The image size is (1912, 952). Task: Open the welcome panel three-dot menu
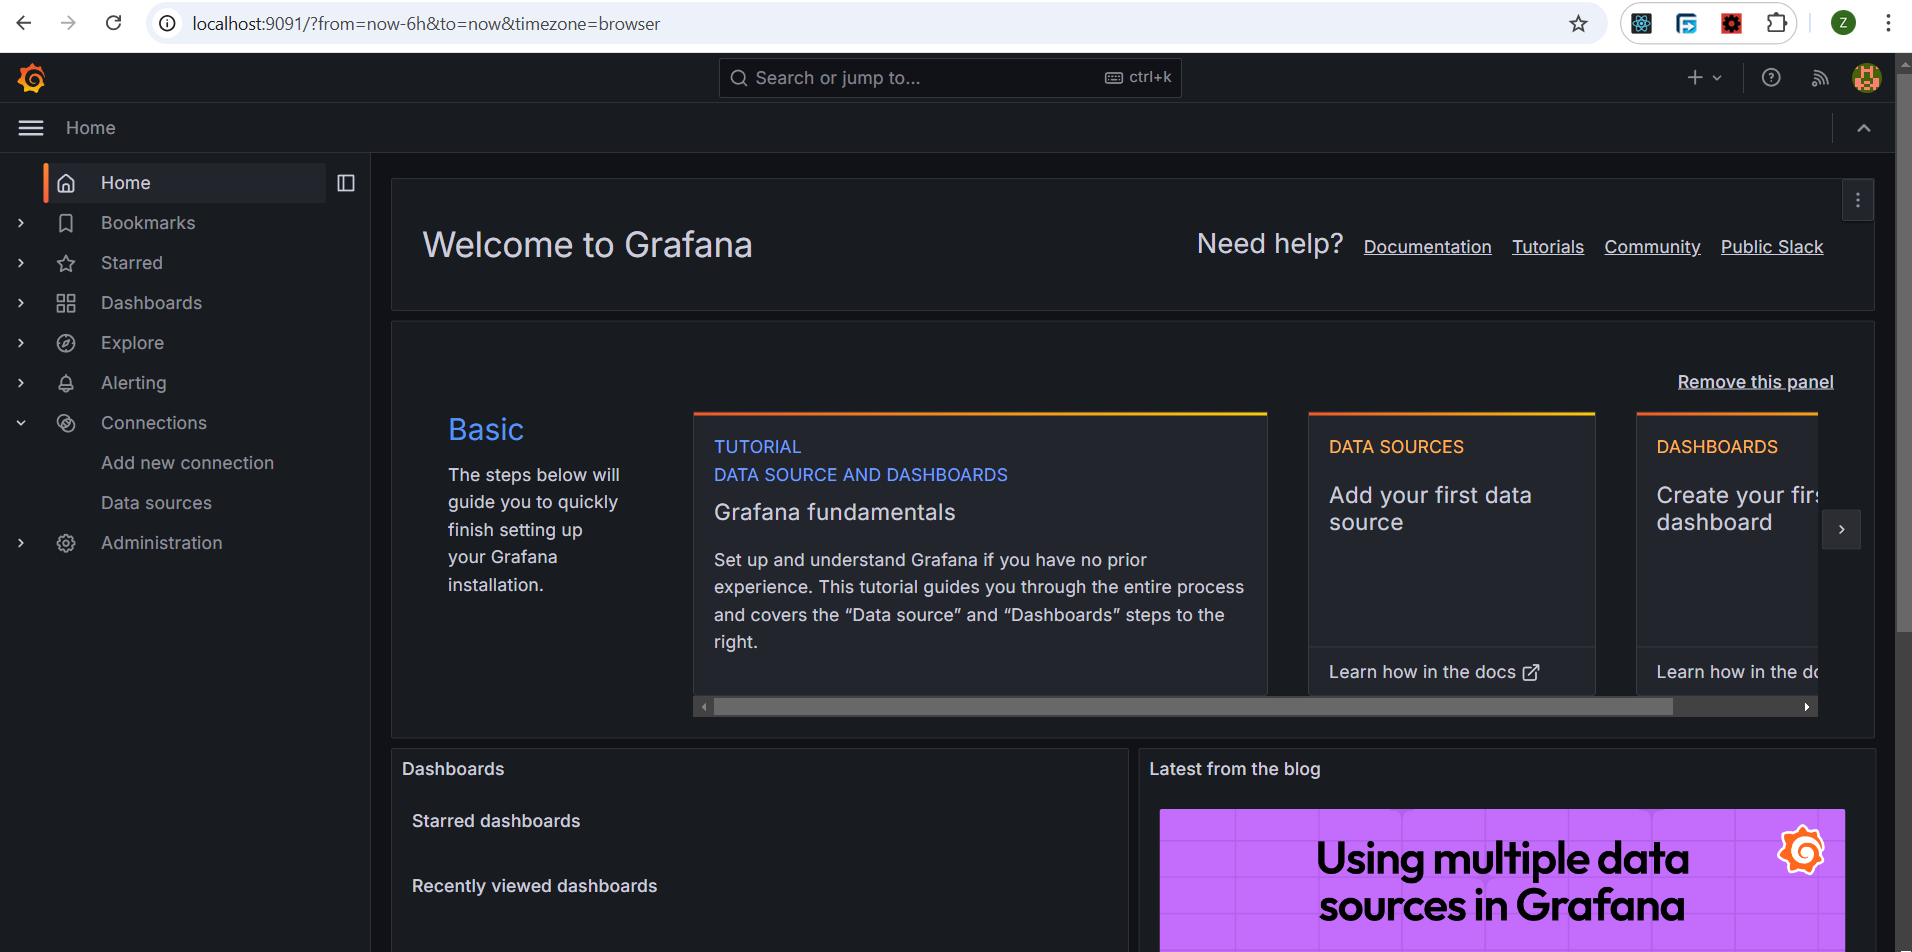(1857, 200)
